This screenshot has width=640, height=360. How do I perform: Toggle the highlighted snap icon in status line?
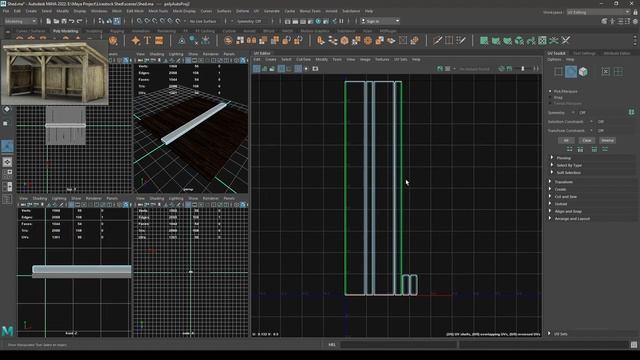(x=117, y=21)
